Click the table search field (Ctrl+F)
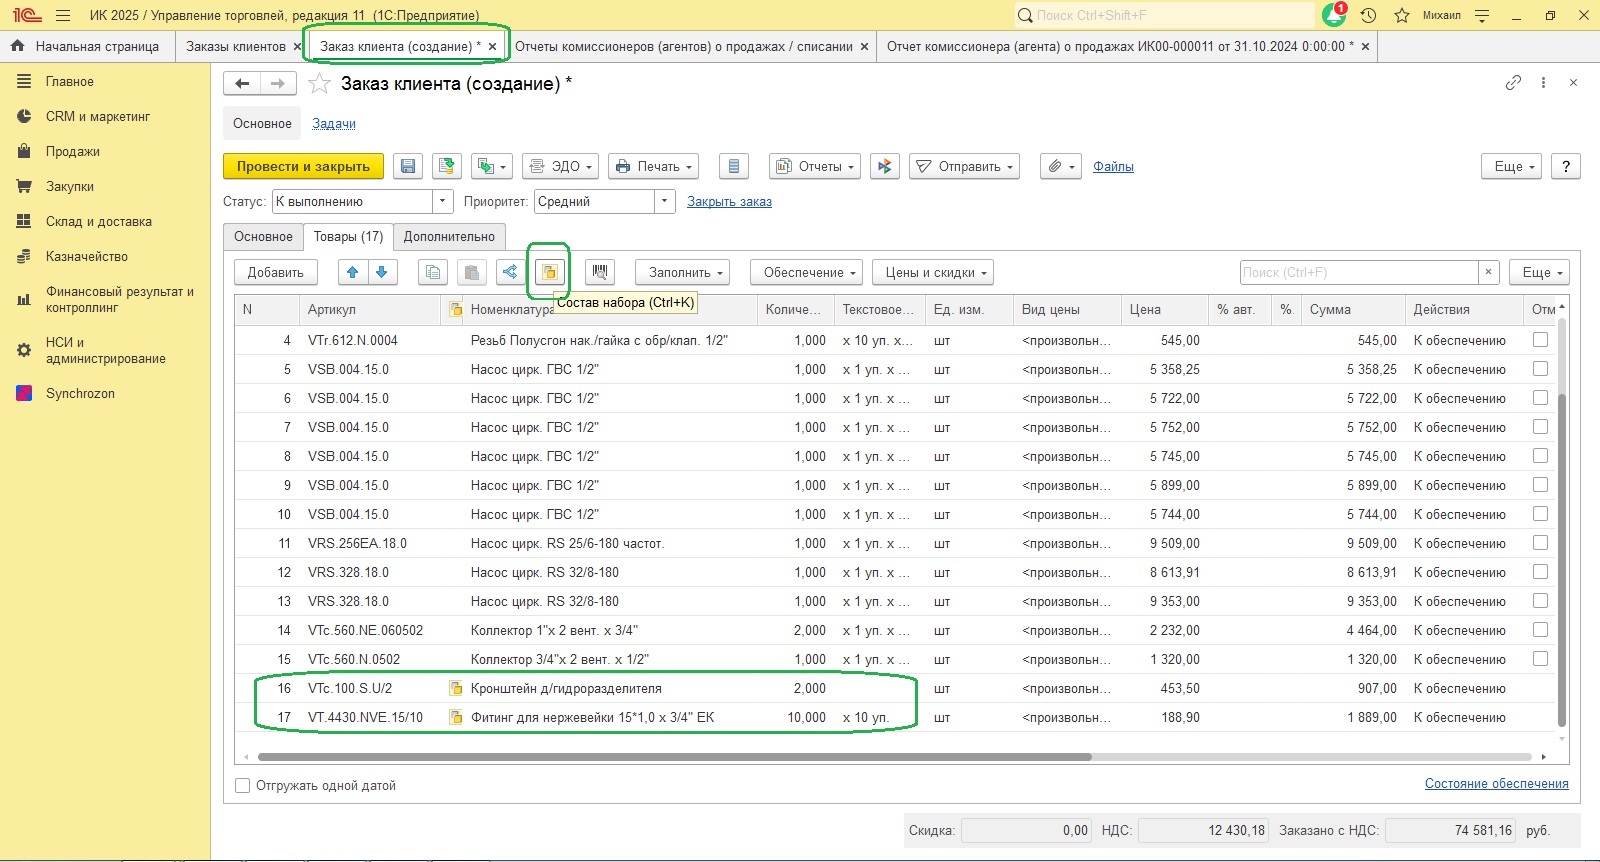The width and height of the screenshot is (1600, 862). pos(1358,272)
